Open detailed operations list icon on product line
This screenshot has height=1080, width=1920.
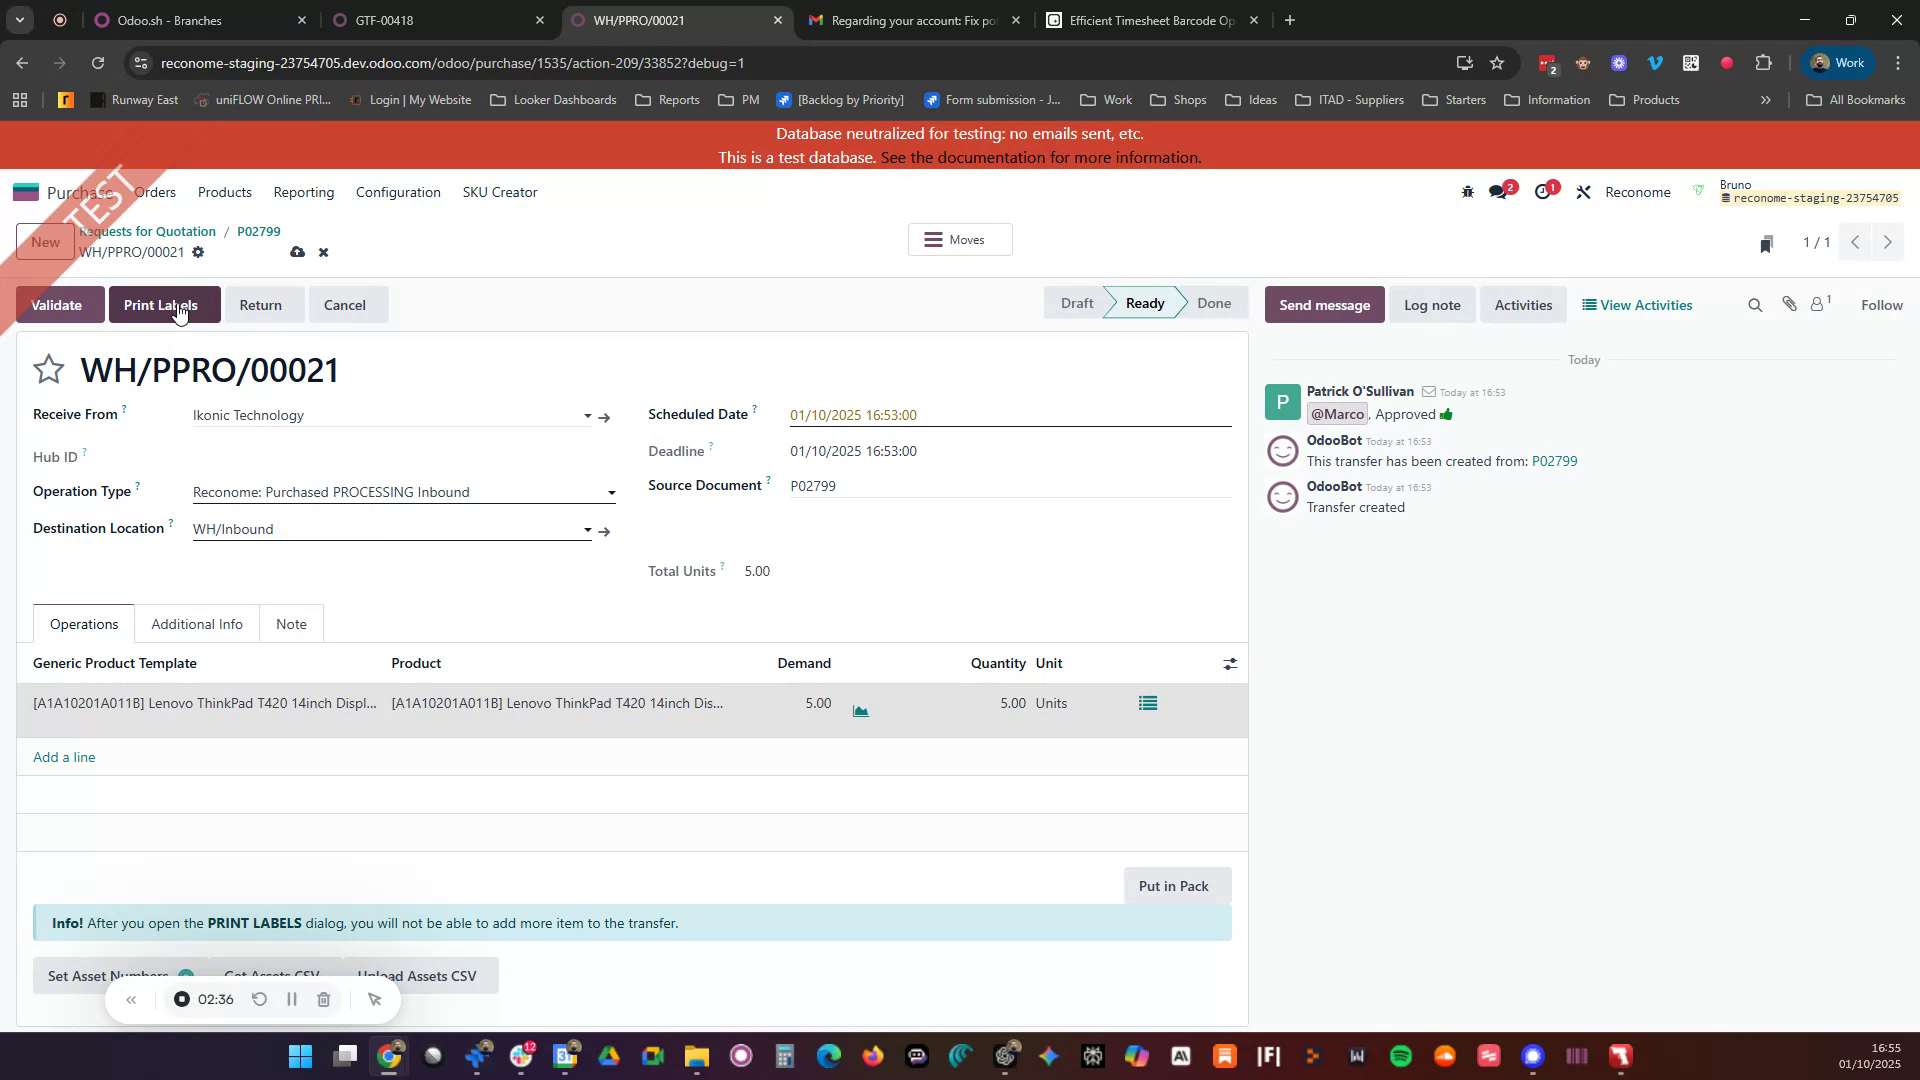tap(1147, 703)
